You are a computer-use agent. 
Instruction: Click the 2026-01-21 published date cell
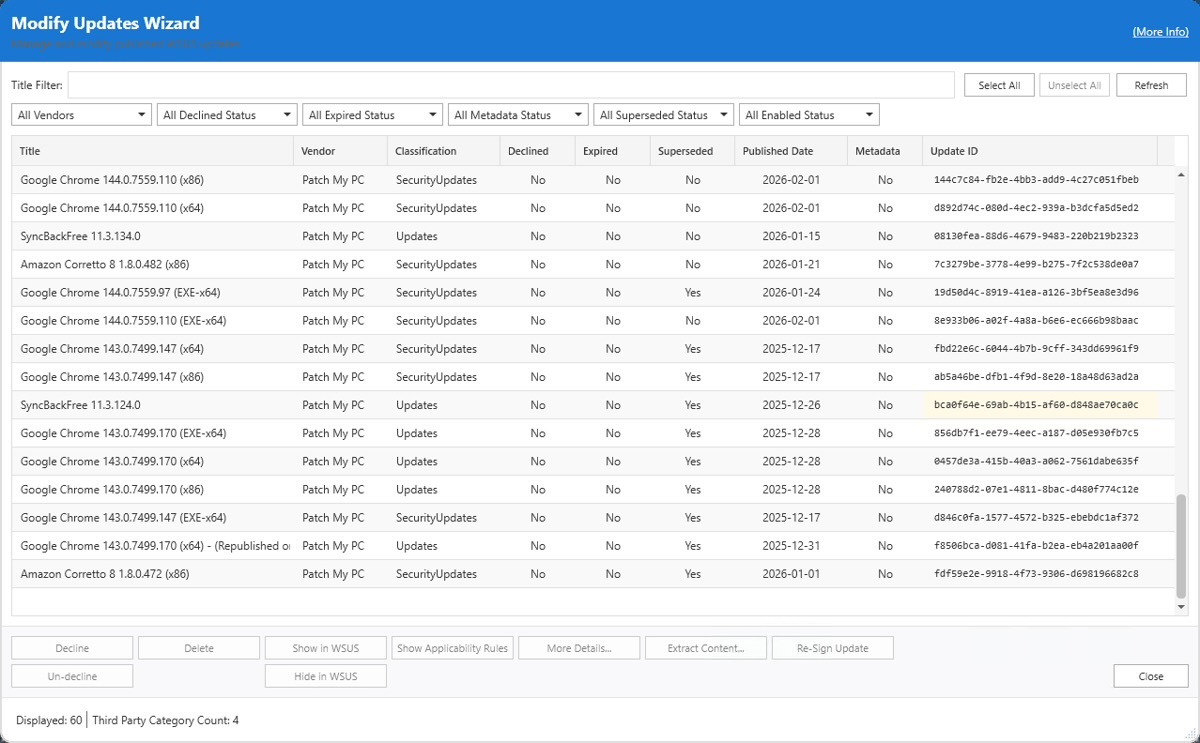point(791,264)
